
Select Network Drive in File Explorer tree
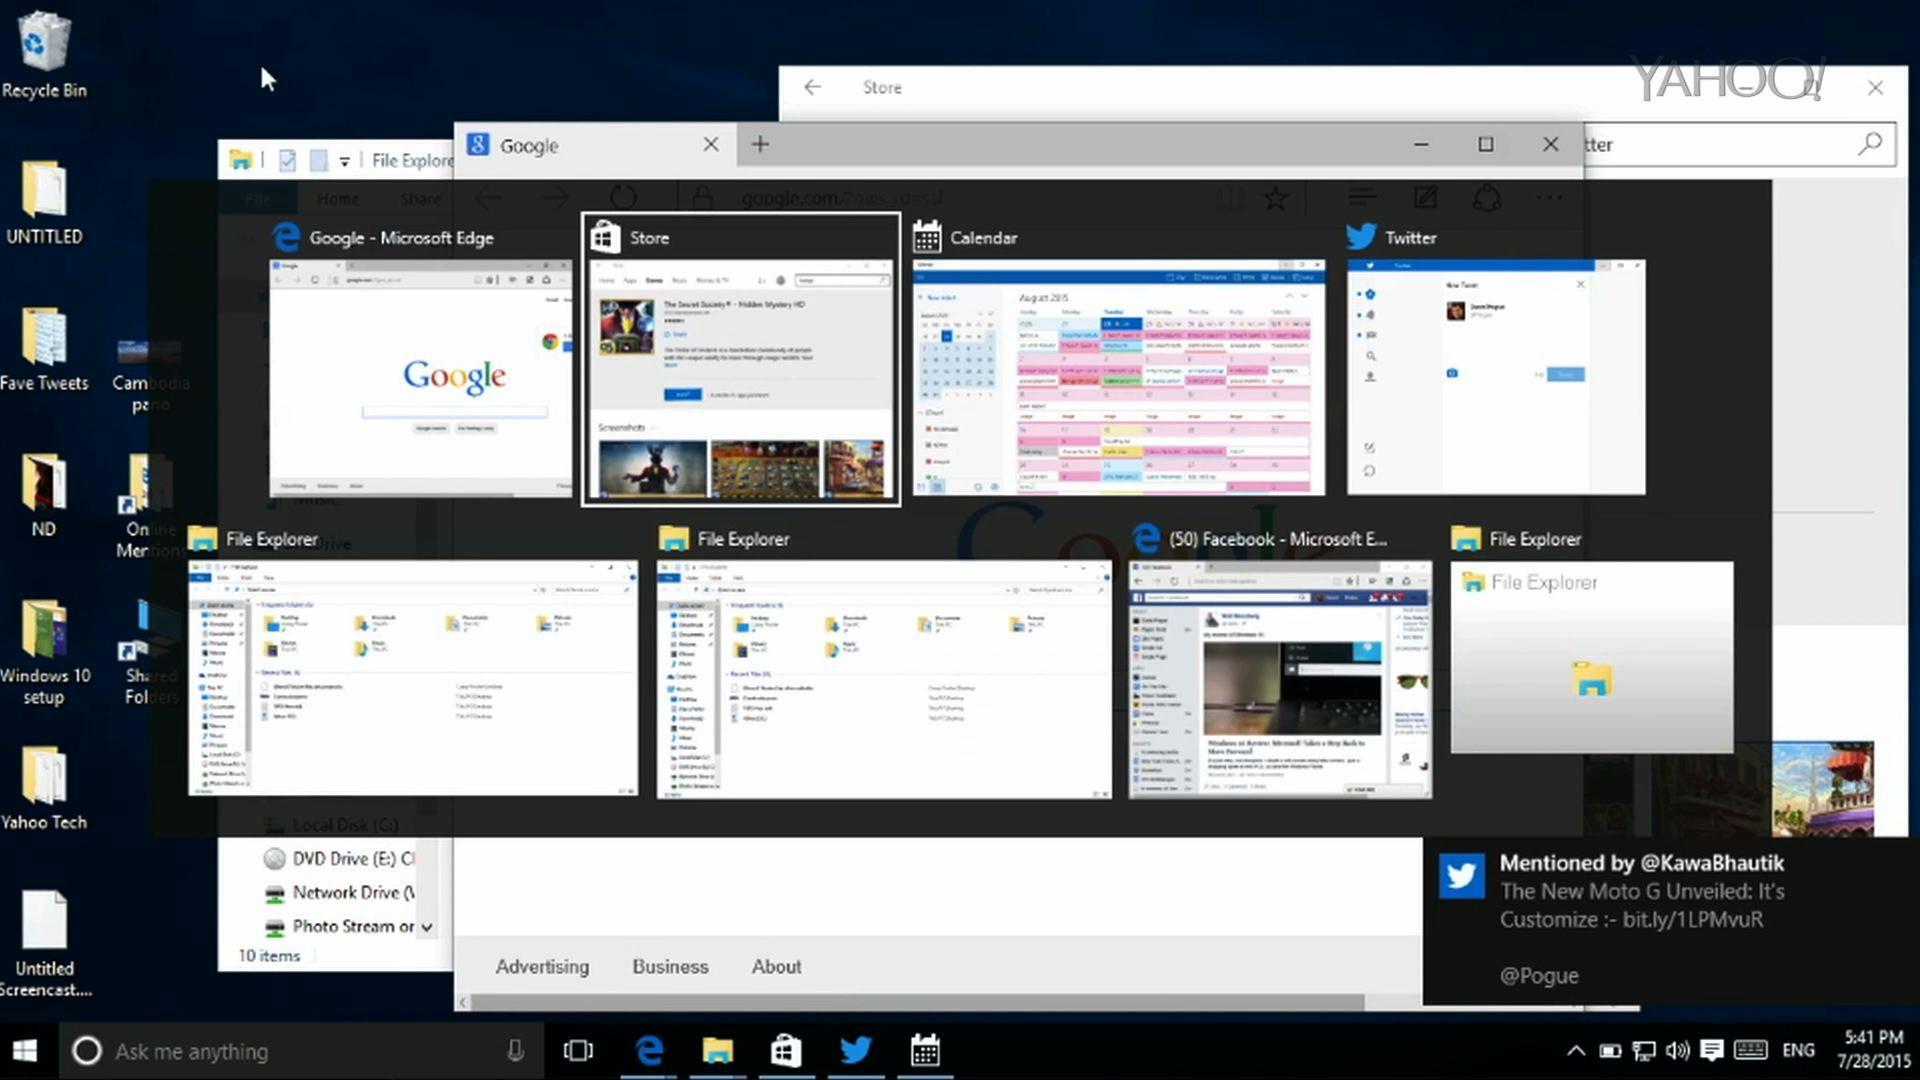340,892
